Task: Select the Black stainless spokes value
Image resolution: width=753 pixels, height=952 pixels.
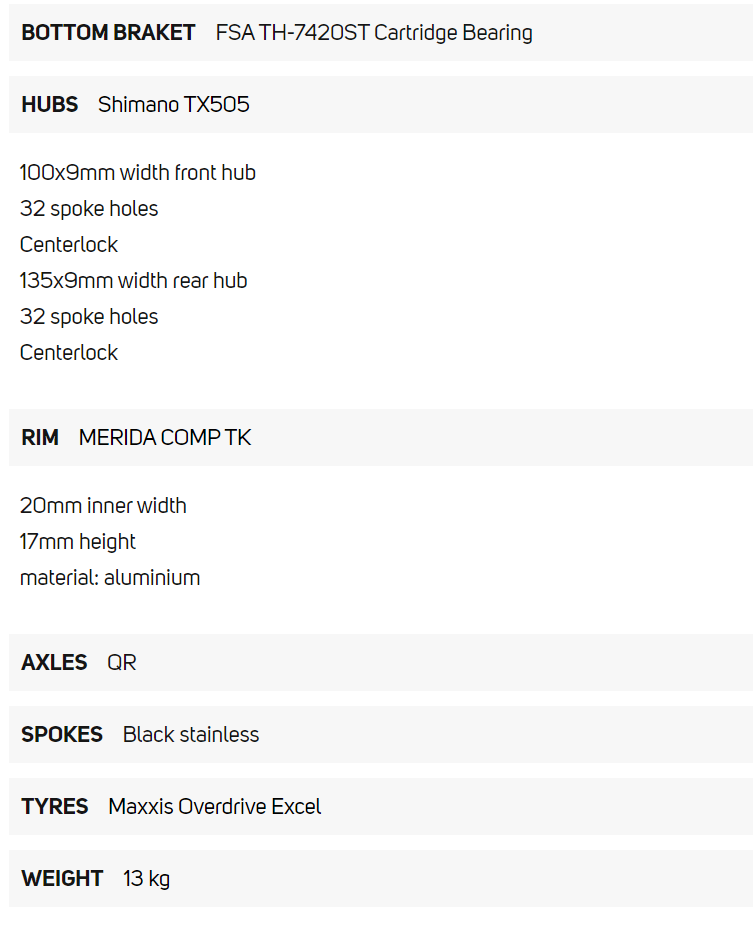Action: 191,735
